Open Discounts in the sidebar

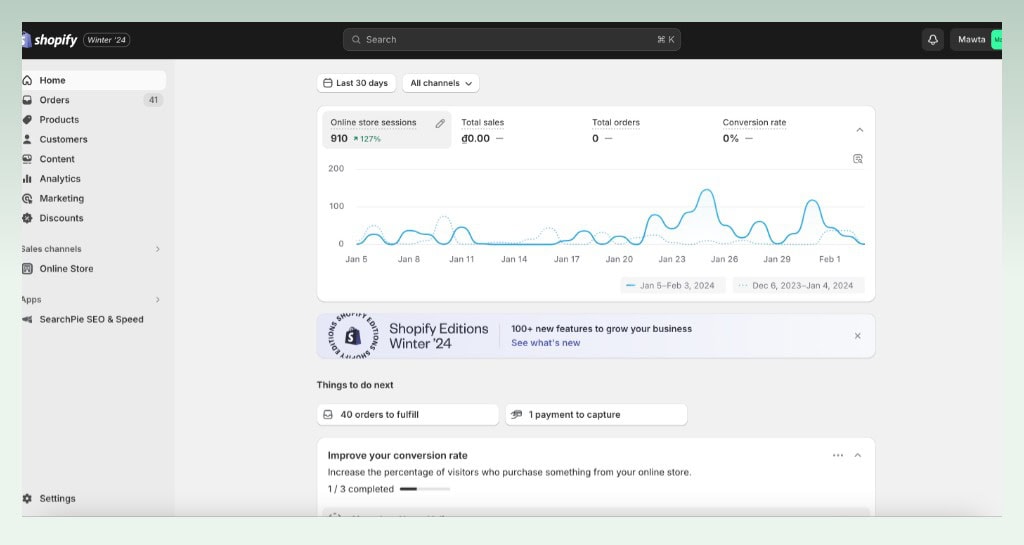tap(94, 218)
